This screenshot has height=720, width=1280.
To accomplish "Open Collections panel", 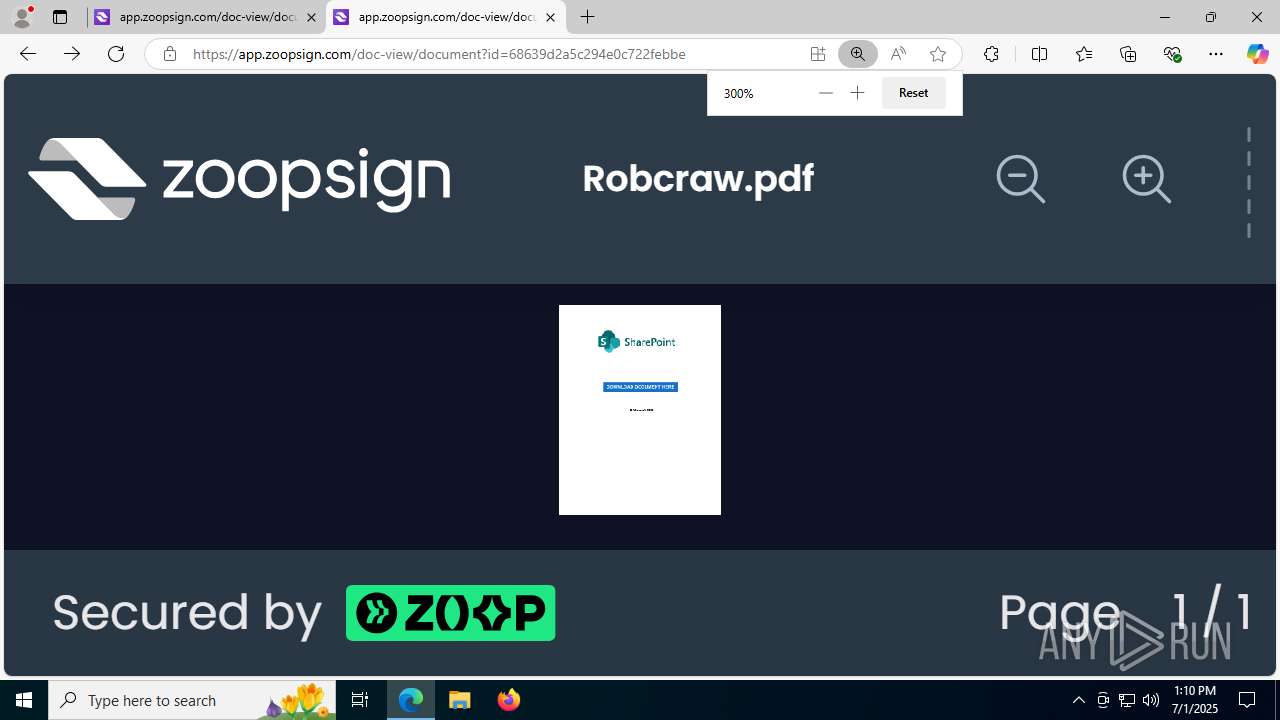I will [1128, 54].
